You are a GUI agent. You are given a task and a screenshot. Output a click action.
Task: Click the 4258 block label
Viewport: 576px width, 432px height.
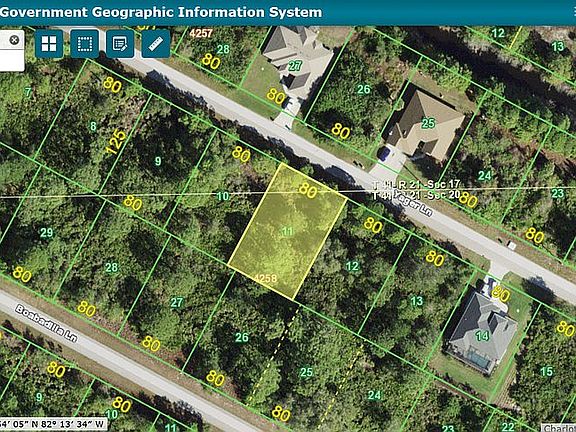[x=266, y=278]
